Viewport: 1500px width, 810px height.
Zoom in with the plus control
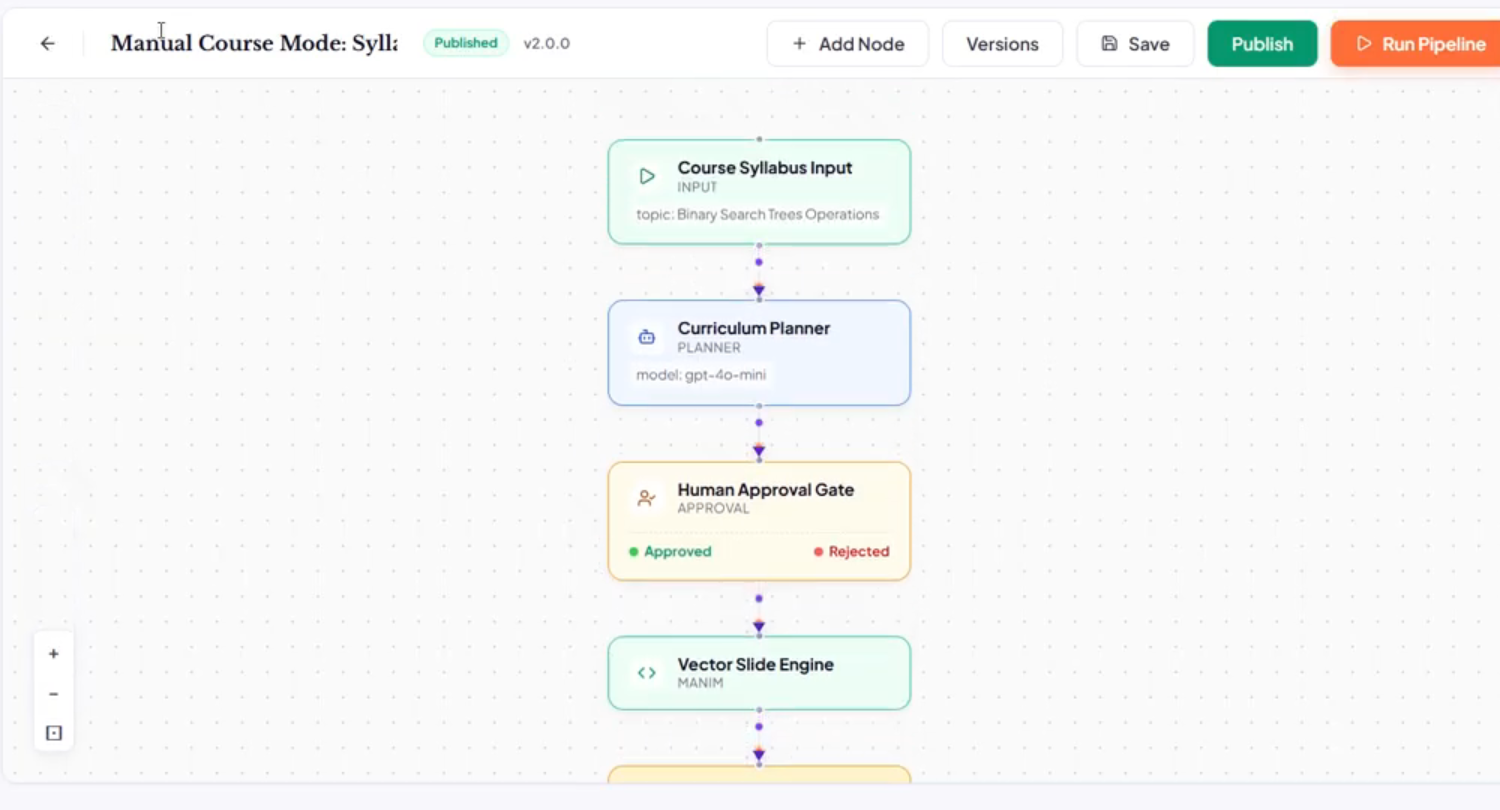pos(54,654)
